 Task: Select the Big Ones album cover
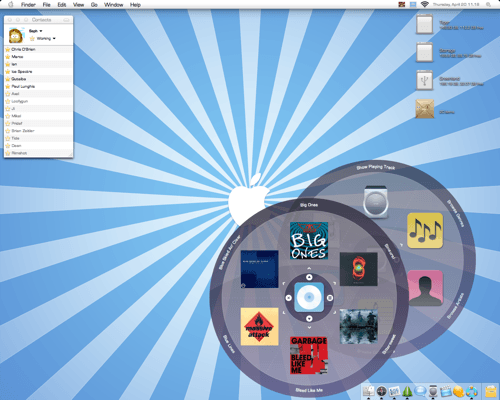pos(309,241)
